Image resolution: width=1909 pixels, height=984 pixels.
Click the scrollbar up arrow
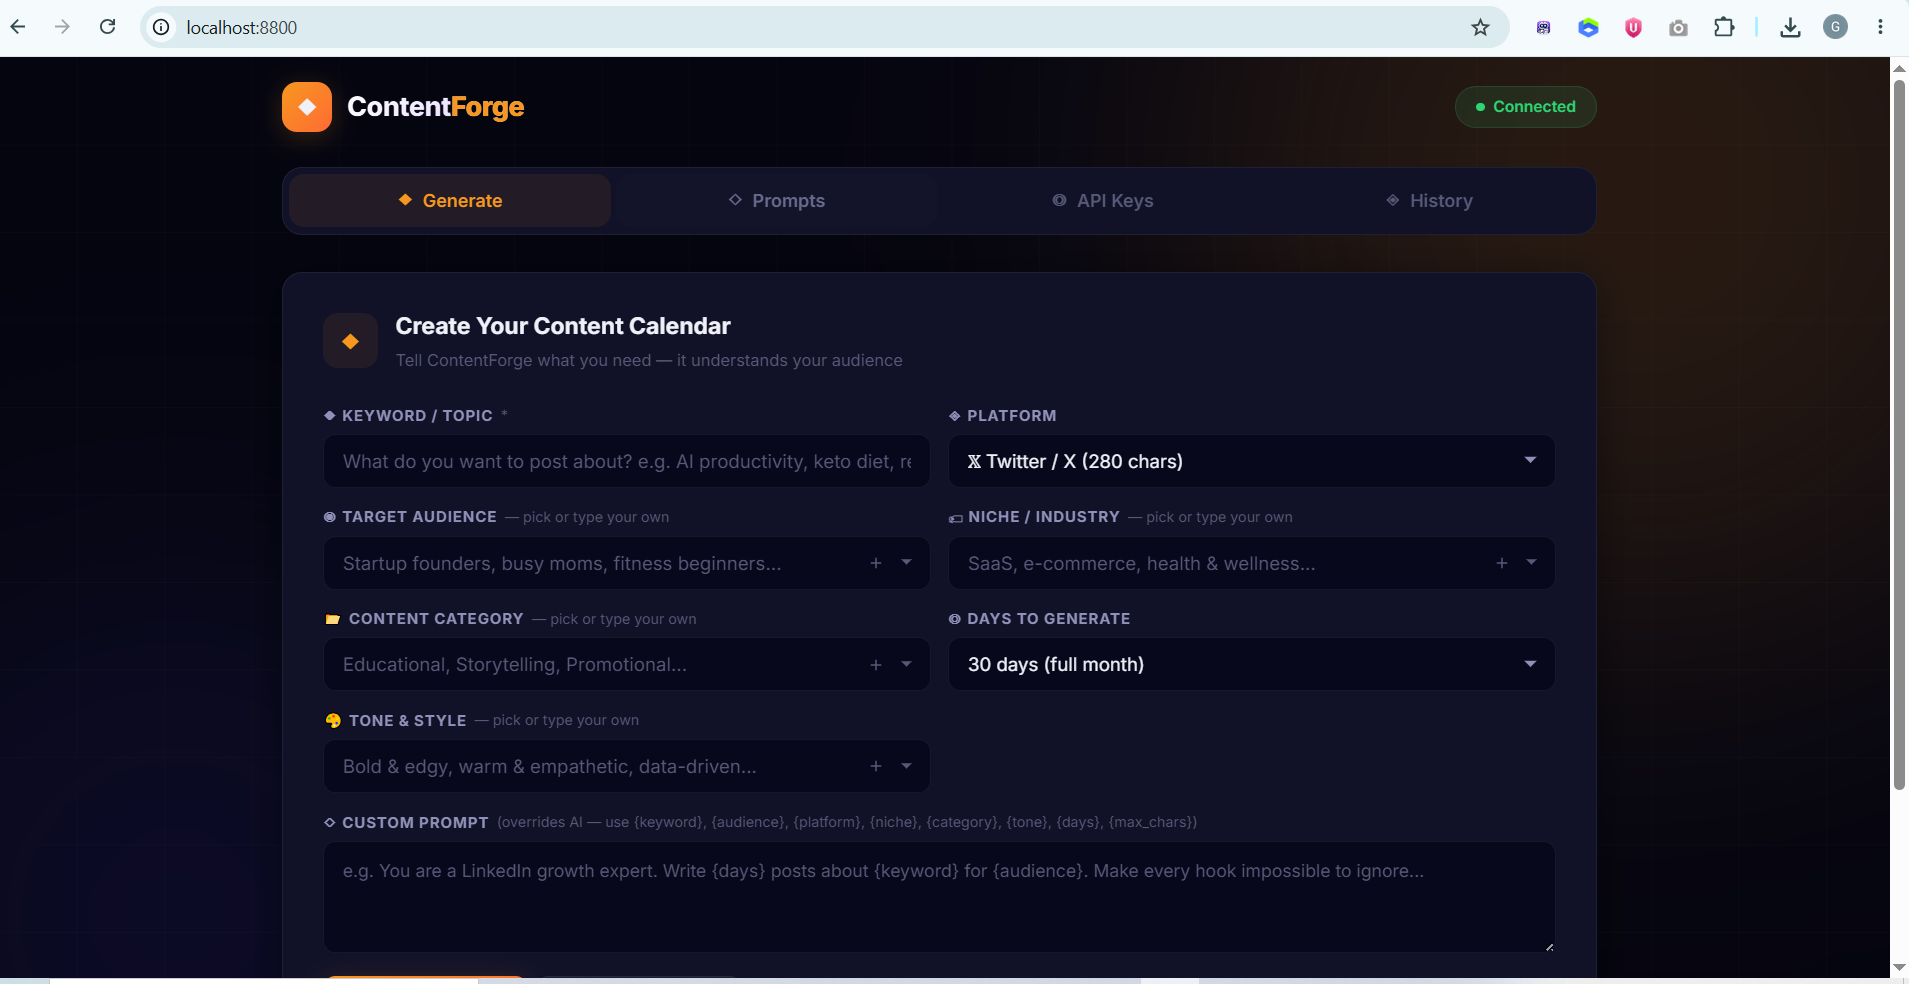1899,68
